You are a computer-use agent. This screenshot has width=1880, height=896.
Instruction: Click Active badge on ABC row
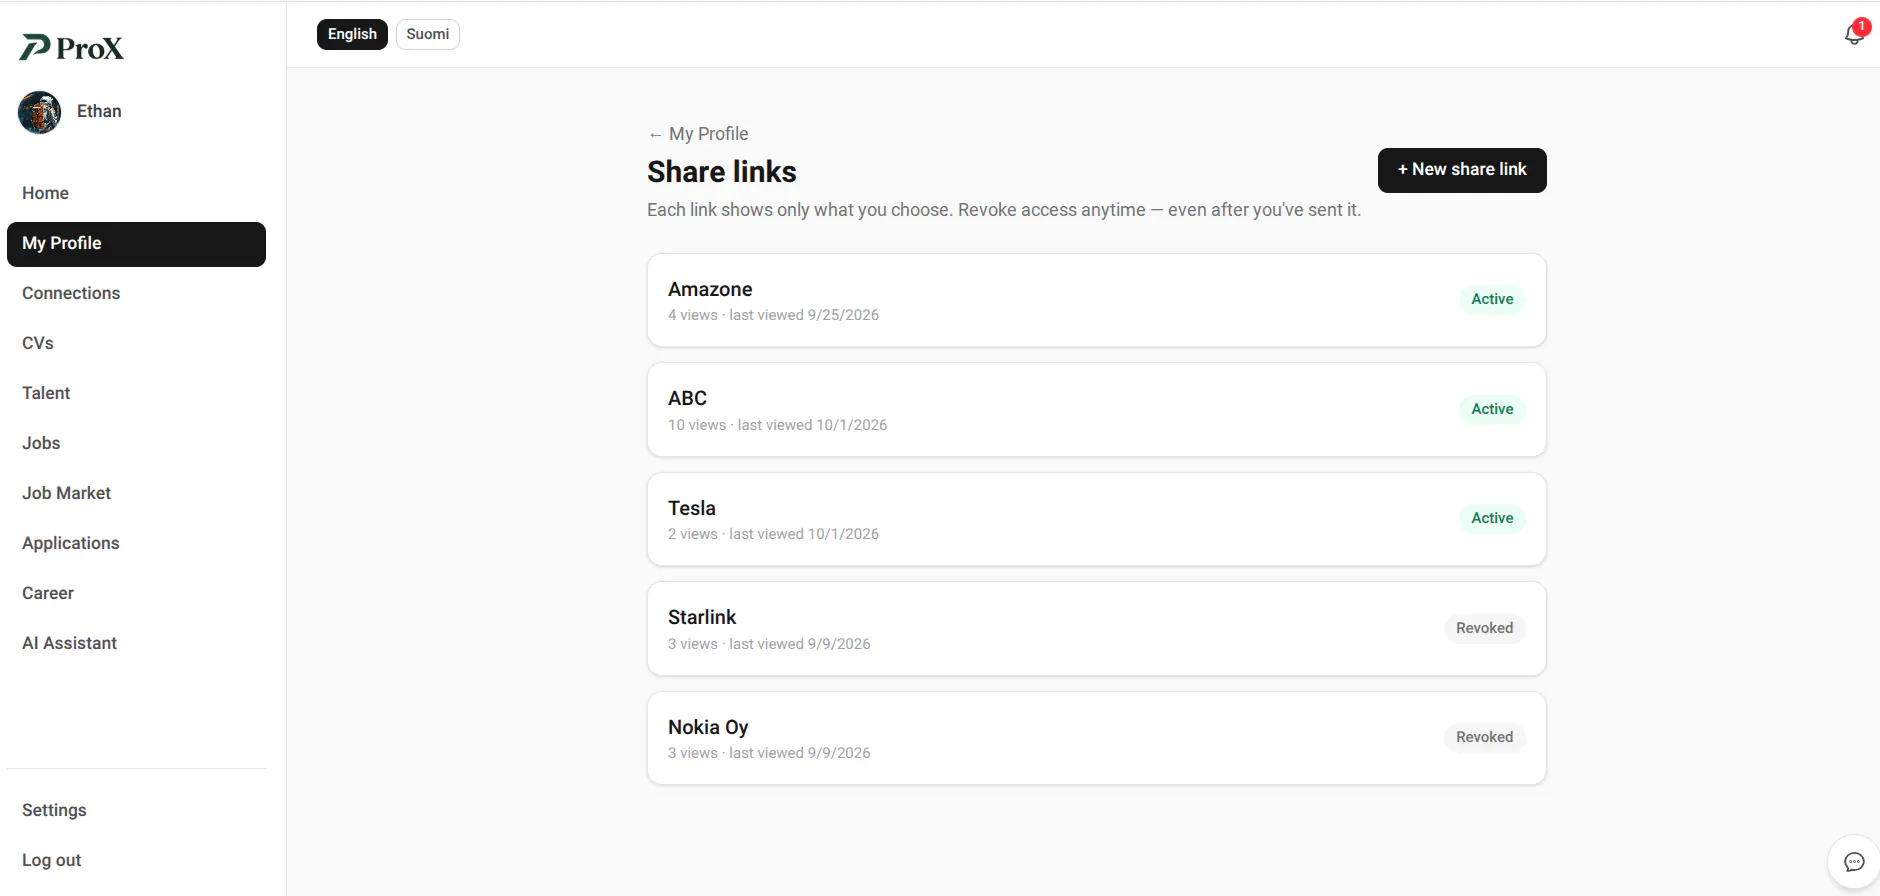[1492, 409]
